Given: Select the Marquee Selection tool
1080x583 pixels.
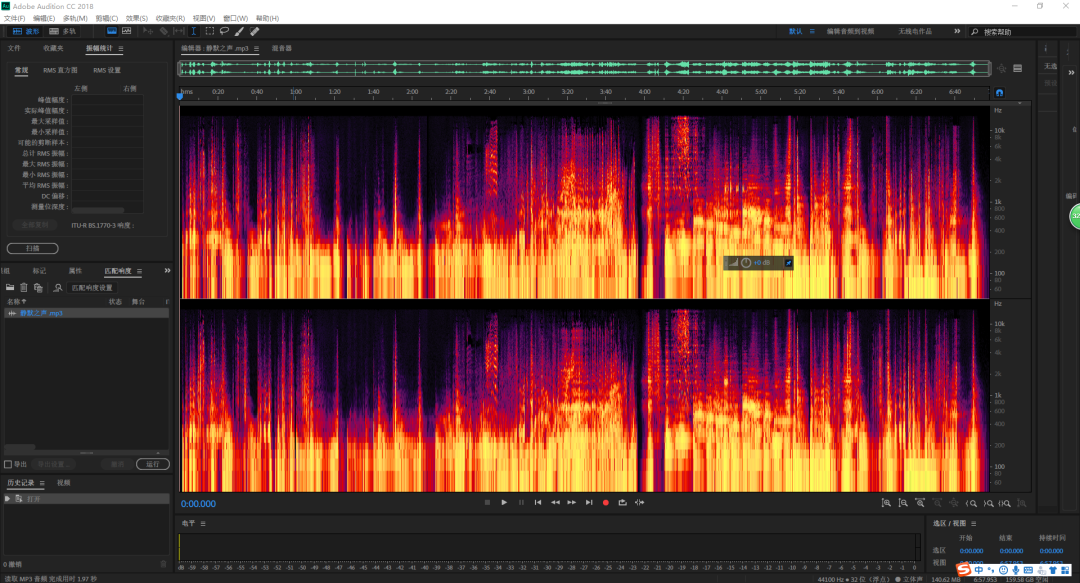Looking at the screenshot, I should (x=209, y=31).
